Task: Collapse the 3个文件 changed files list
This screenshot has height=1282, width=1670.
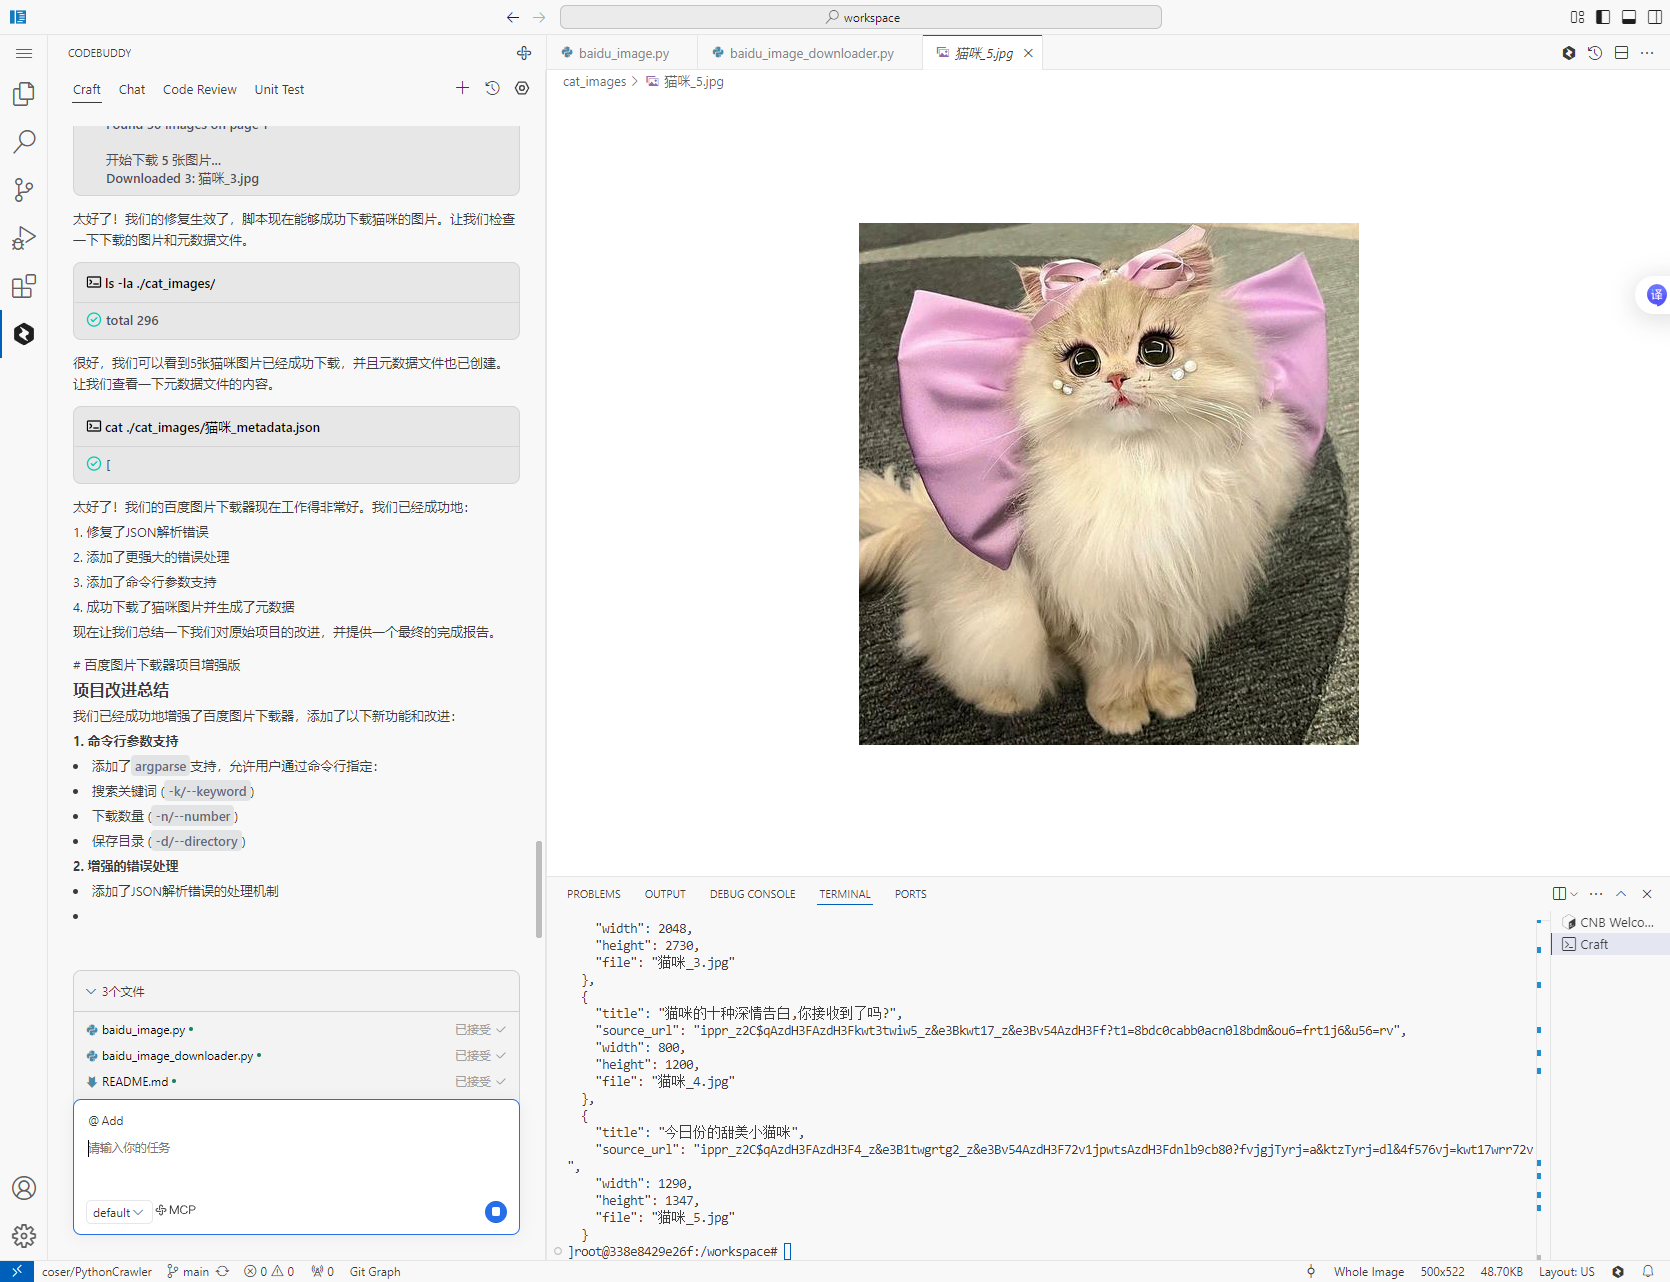Action: click(91, 991)
